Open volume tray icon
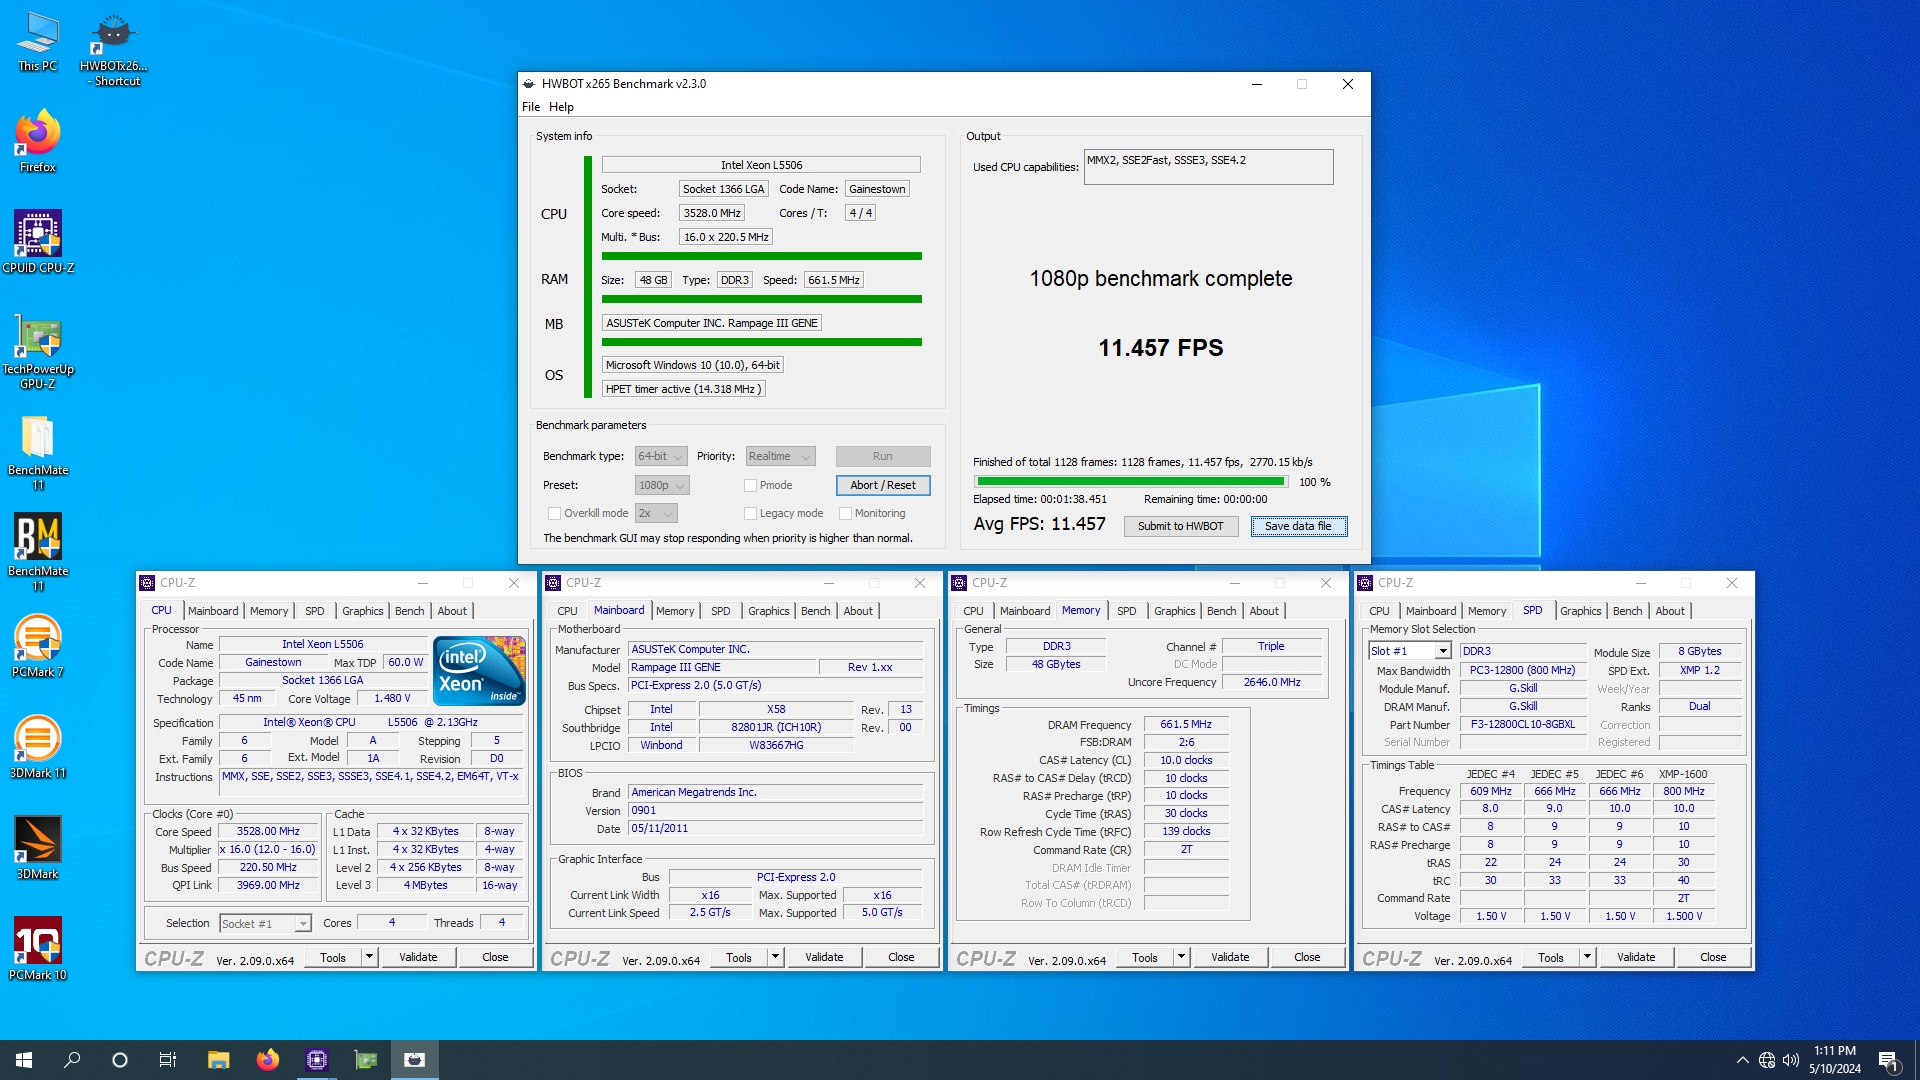 tap(1791, 1060)
